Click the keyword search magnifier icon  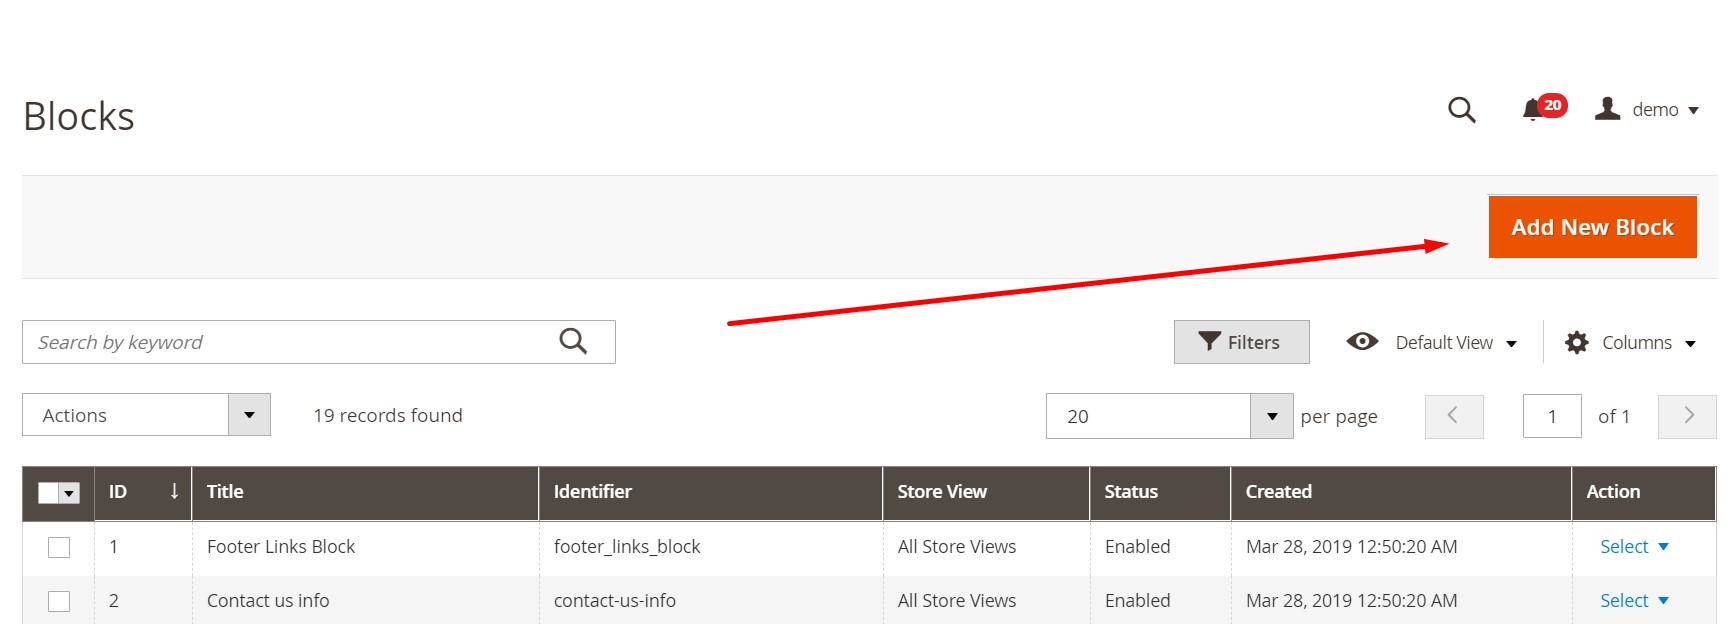coord(573,342)
